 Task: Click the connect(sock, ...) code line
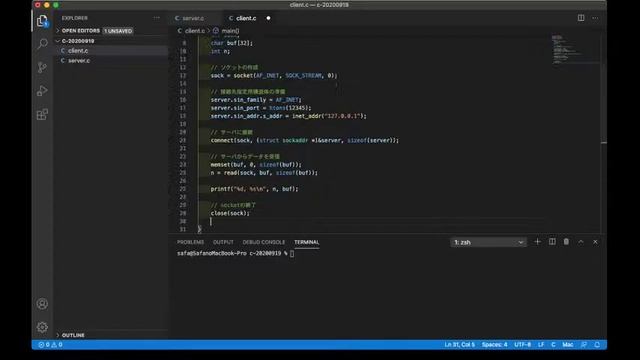304,140
